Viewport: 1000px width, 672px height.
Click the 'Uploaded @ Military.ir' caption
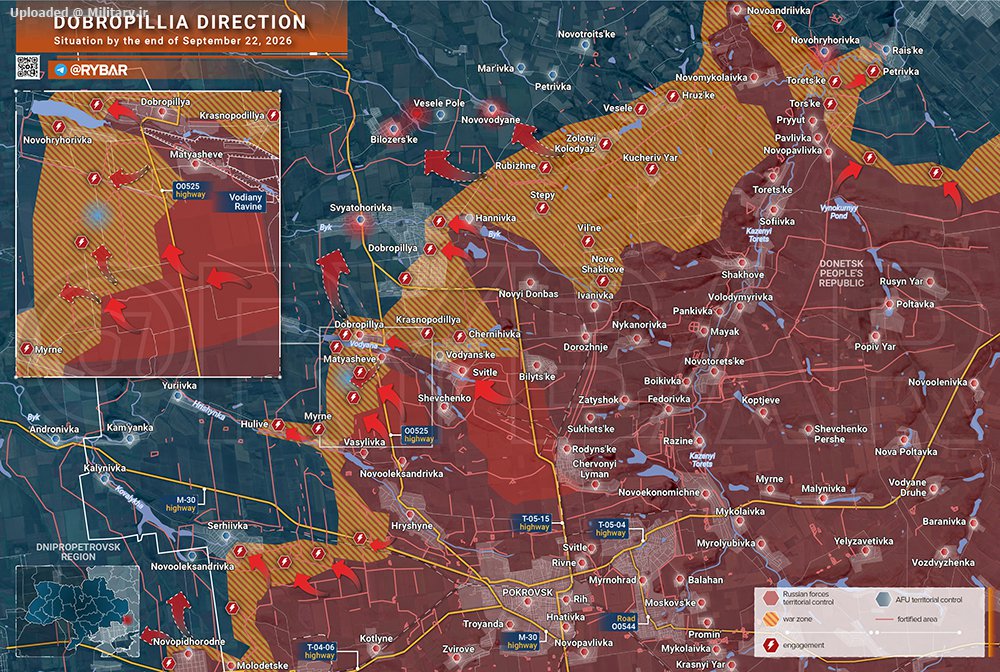click(78, 12)
